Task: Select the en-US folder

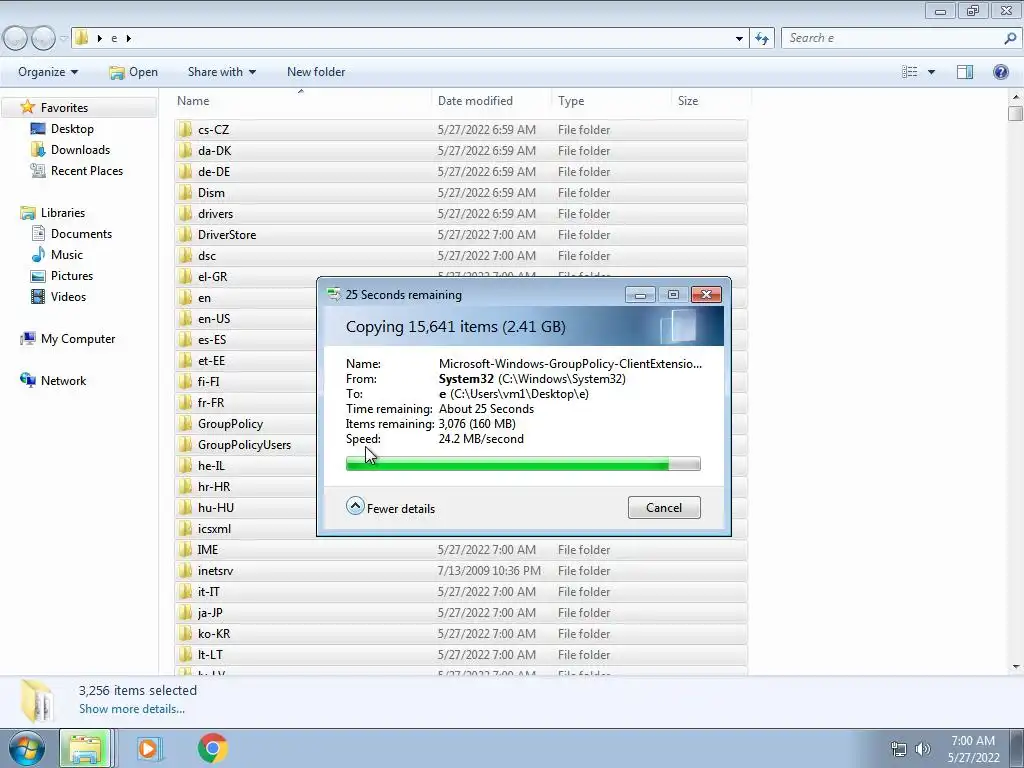Action: click(214, 318)
